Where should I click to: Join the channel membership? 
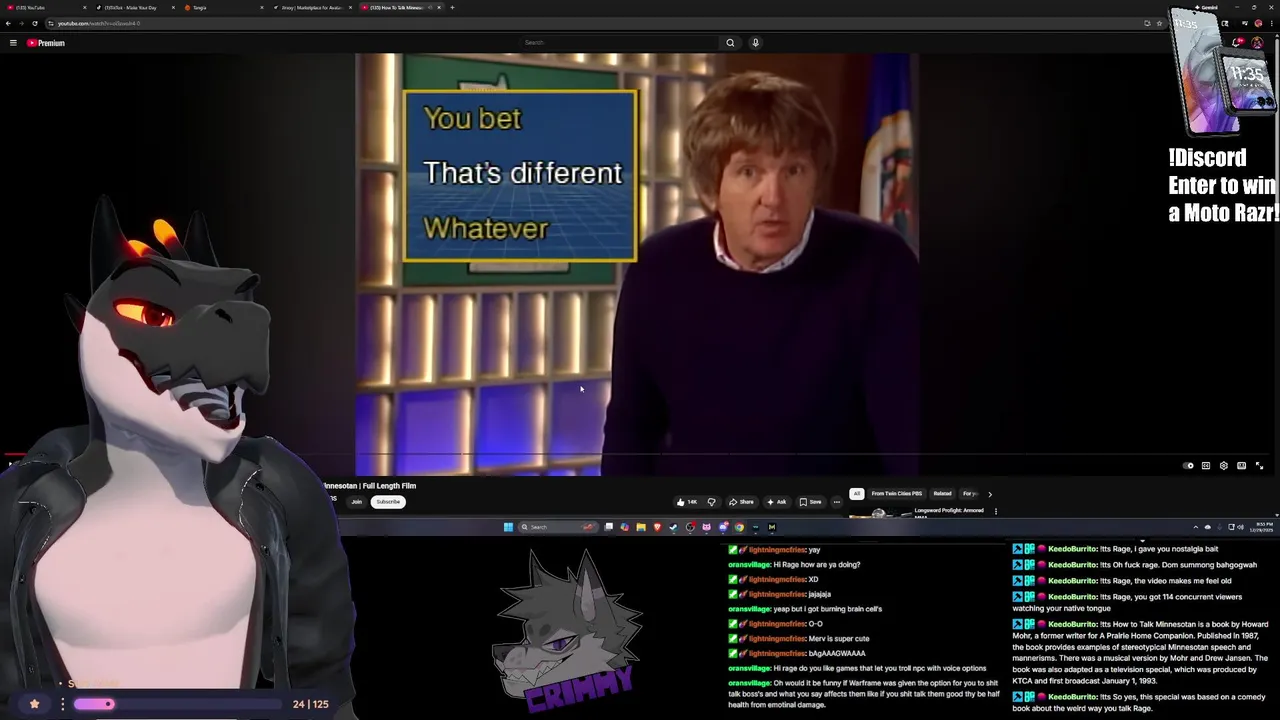pyautogui.click(x=356, y=502)
